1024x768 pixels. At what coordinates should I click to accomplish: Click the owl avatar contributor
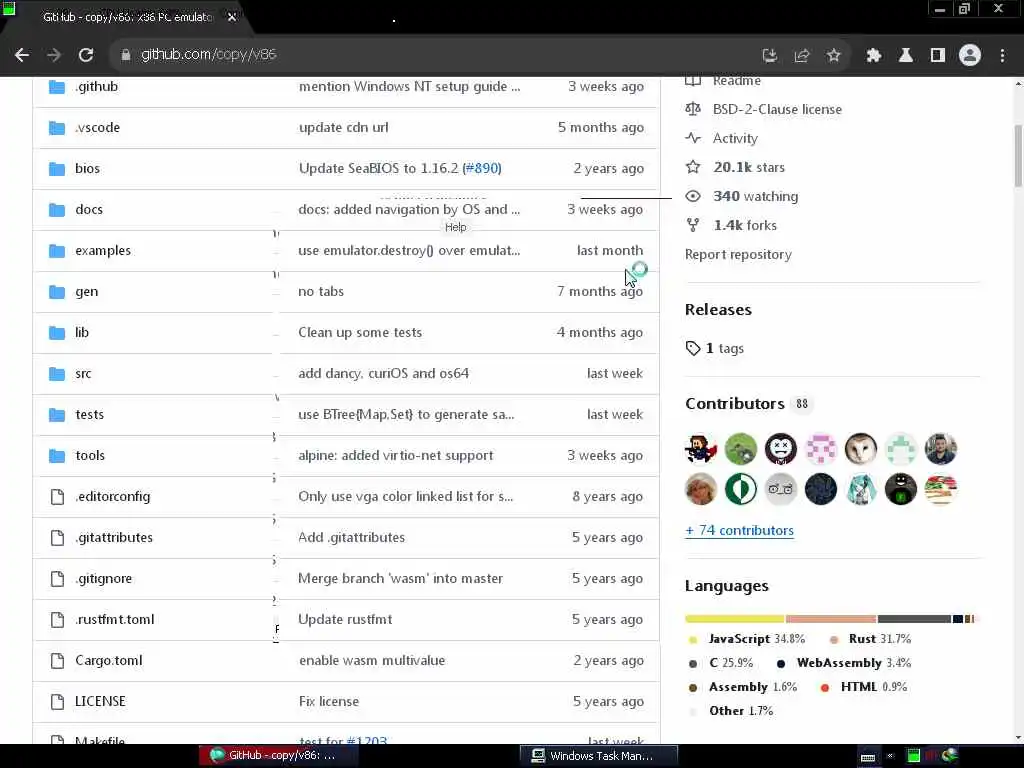pyautogui.click(x=861, y=449)
